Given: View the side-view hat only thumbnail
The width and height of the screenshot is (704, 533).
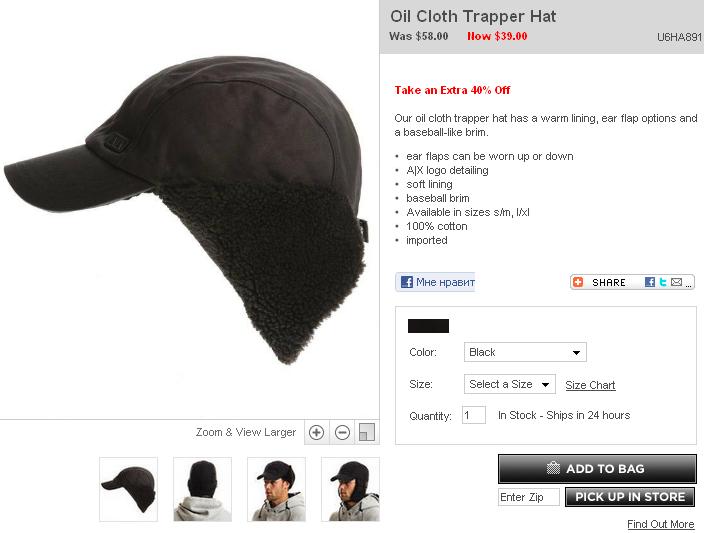Looking at the screenshot, I should tap(128, 489).
